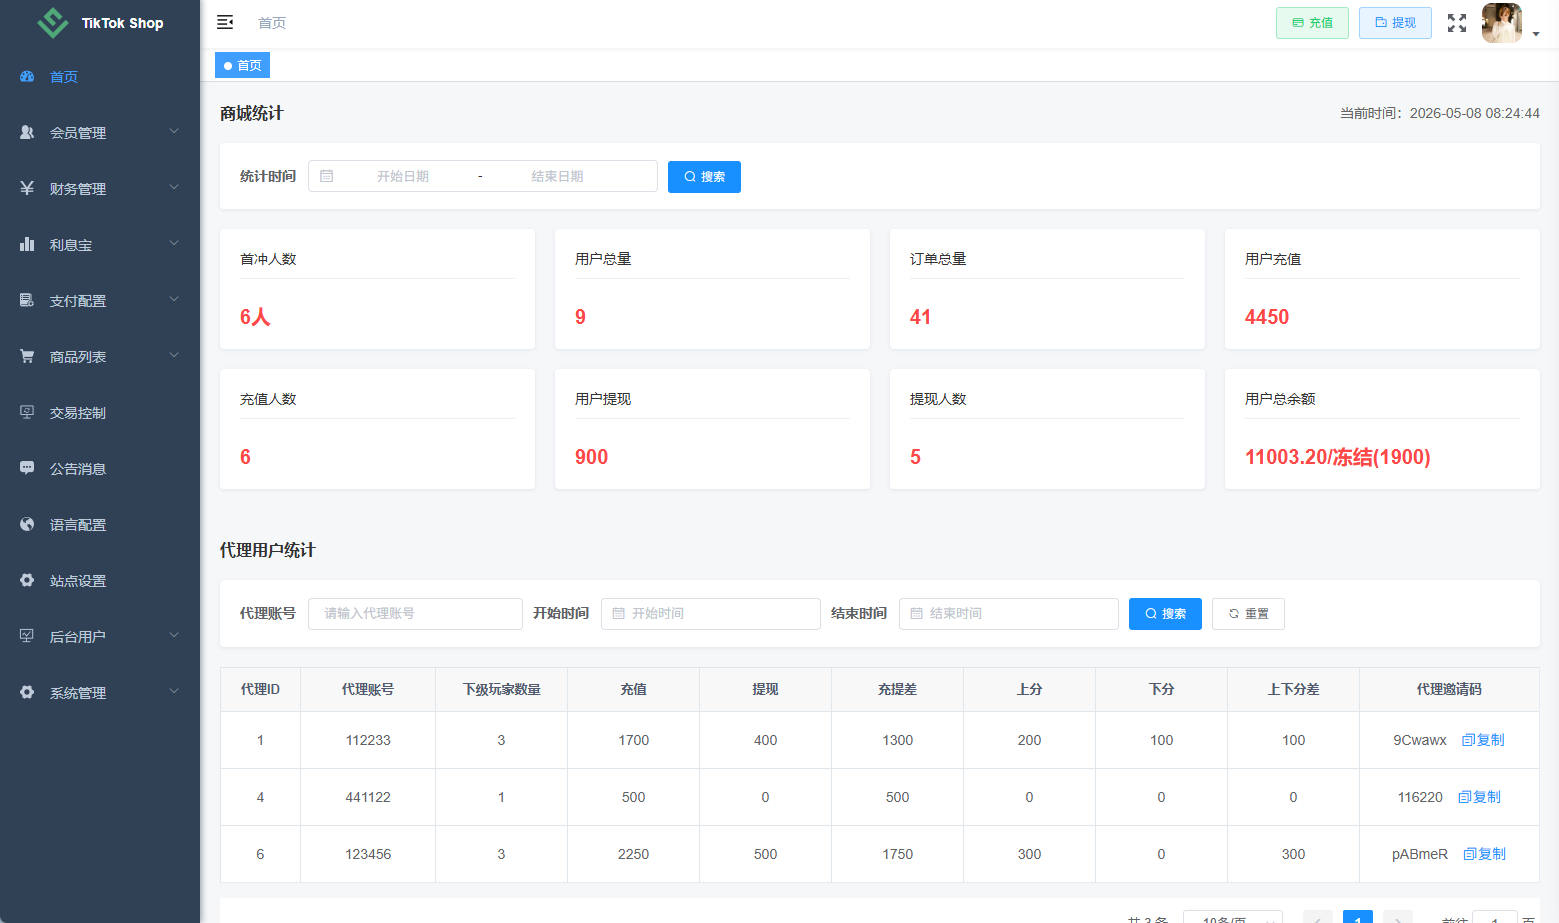The image size is (1559, 923).
Task: Open the 公告消息 menu item
Action: pos(100,468)
